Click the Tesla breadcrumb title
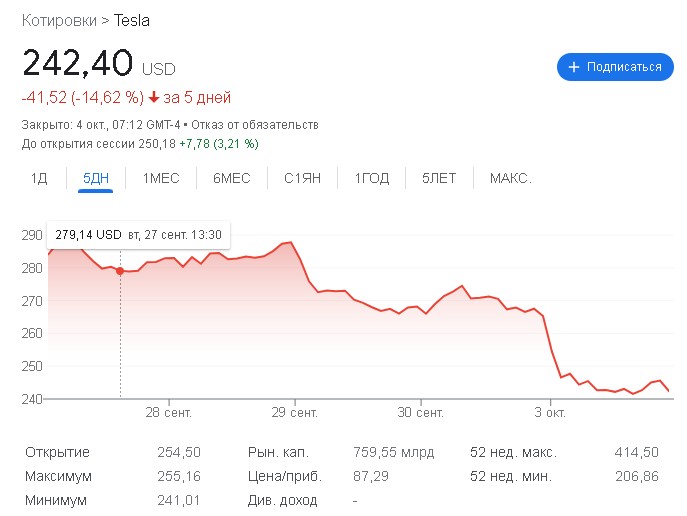This screenshot has height=516, width=687. (132, 20)
